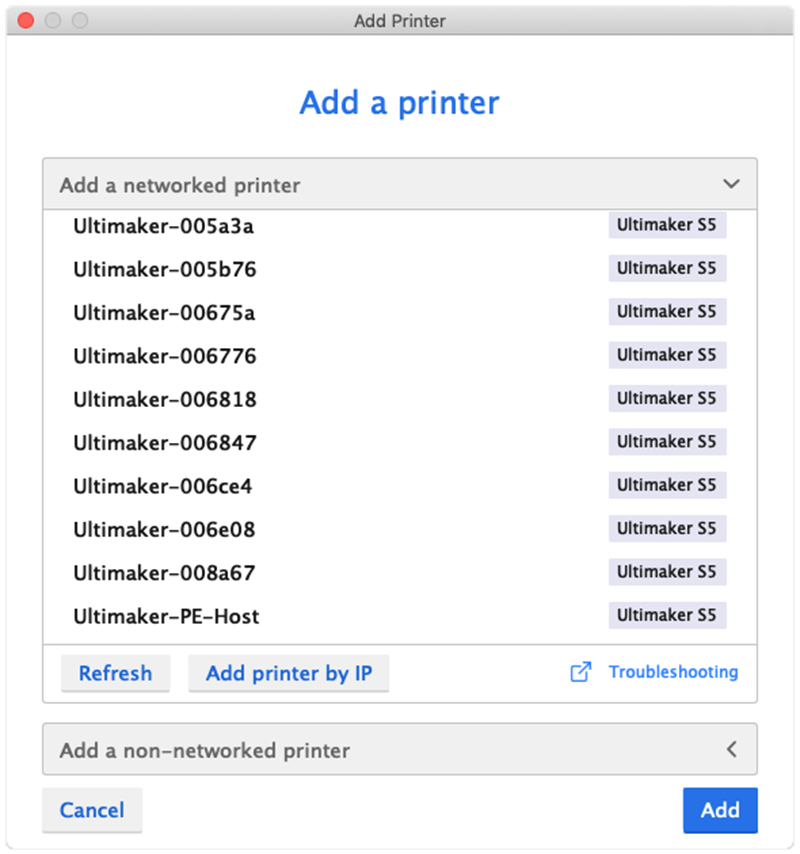Close the Add Printer window
Screen dimensions: 800x854
click(x=26, y=20)
